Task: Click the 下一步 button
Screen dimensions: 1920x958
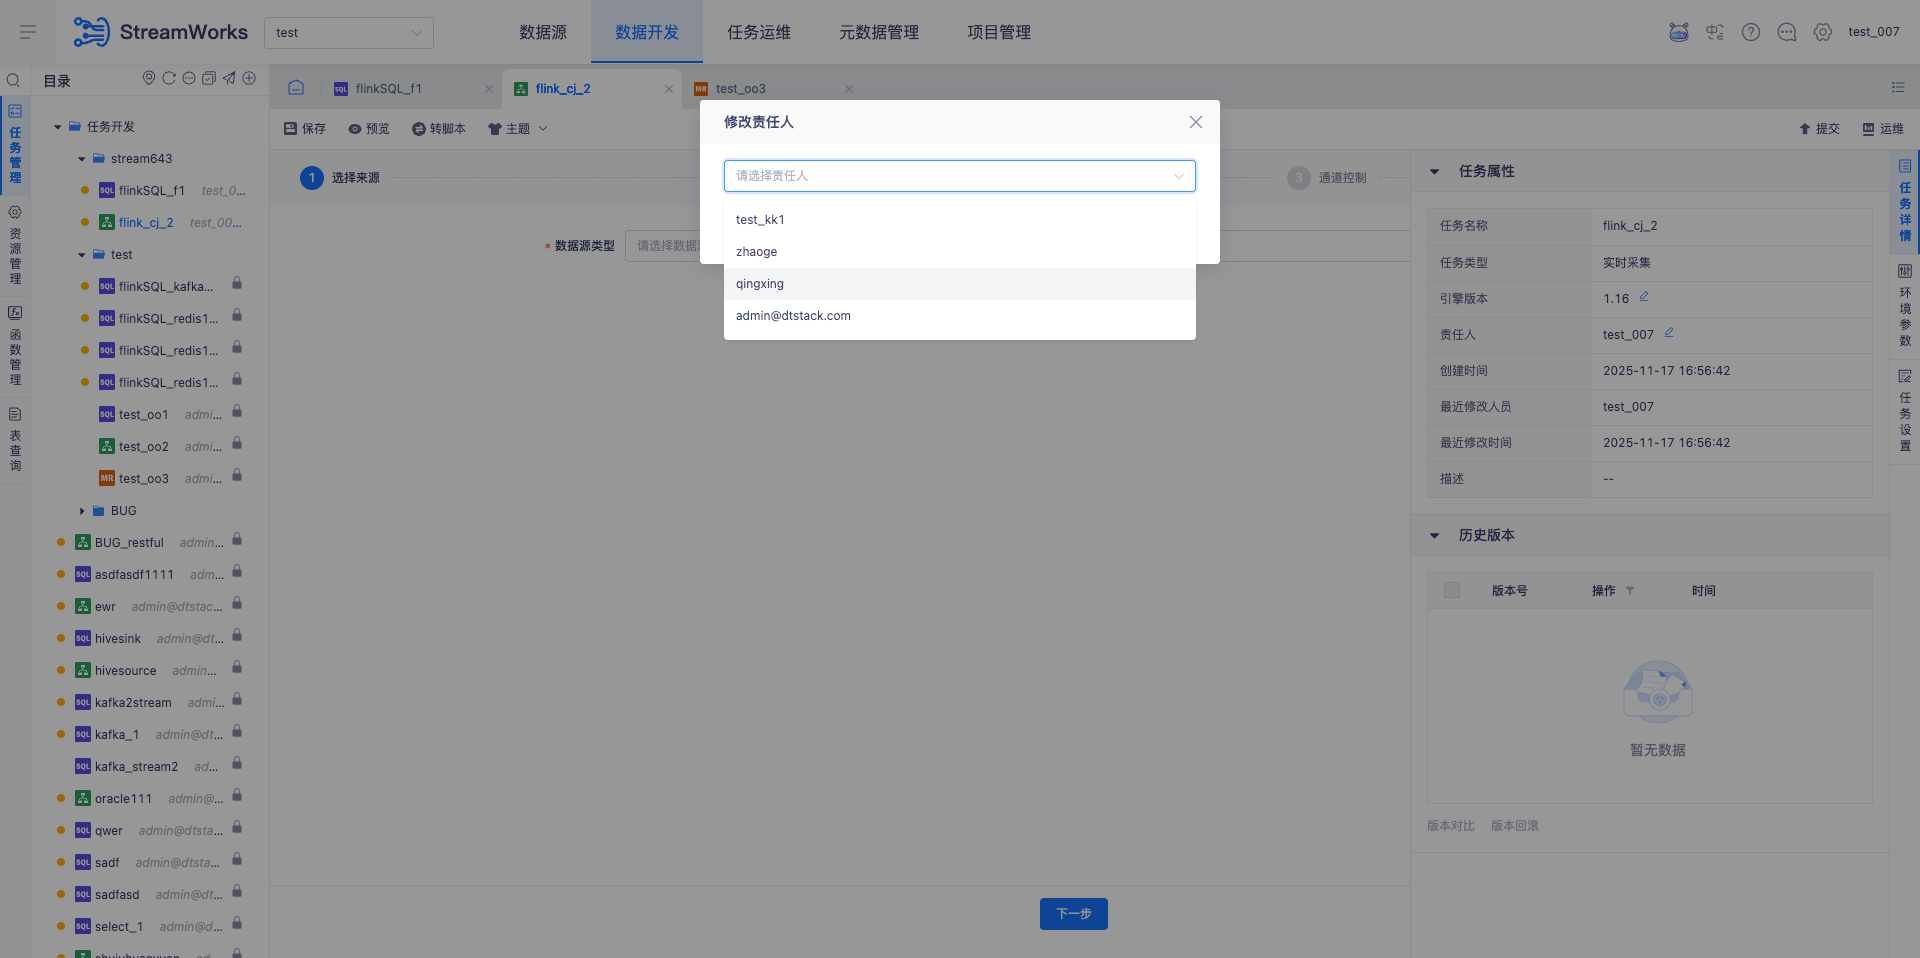Action: click(1073, 914)
